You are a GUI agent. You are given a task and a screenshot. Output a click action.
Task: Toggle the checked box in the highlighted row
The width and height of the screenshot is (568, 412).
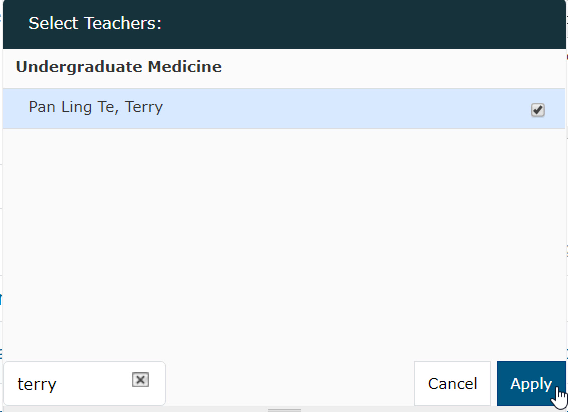tap(538, 110)
